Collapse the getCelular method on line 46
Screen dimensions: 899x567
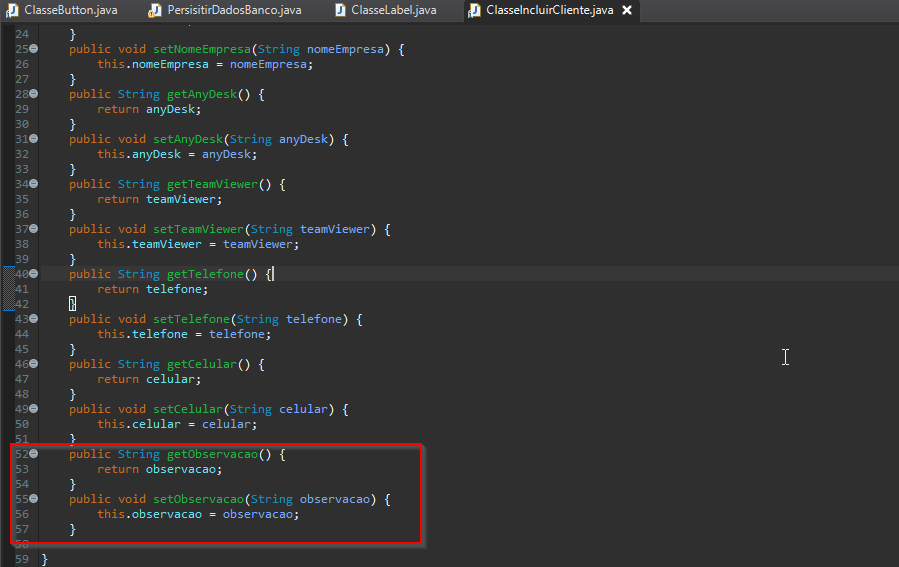(34, 364)
